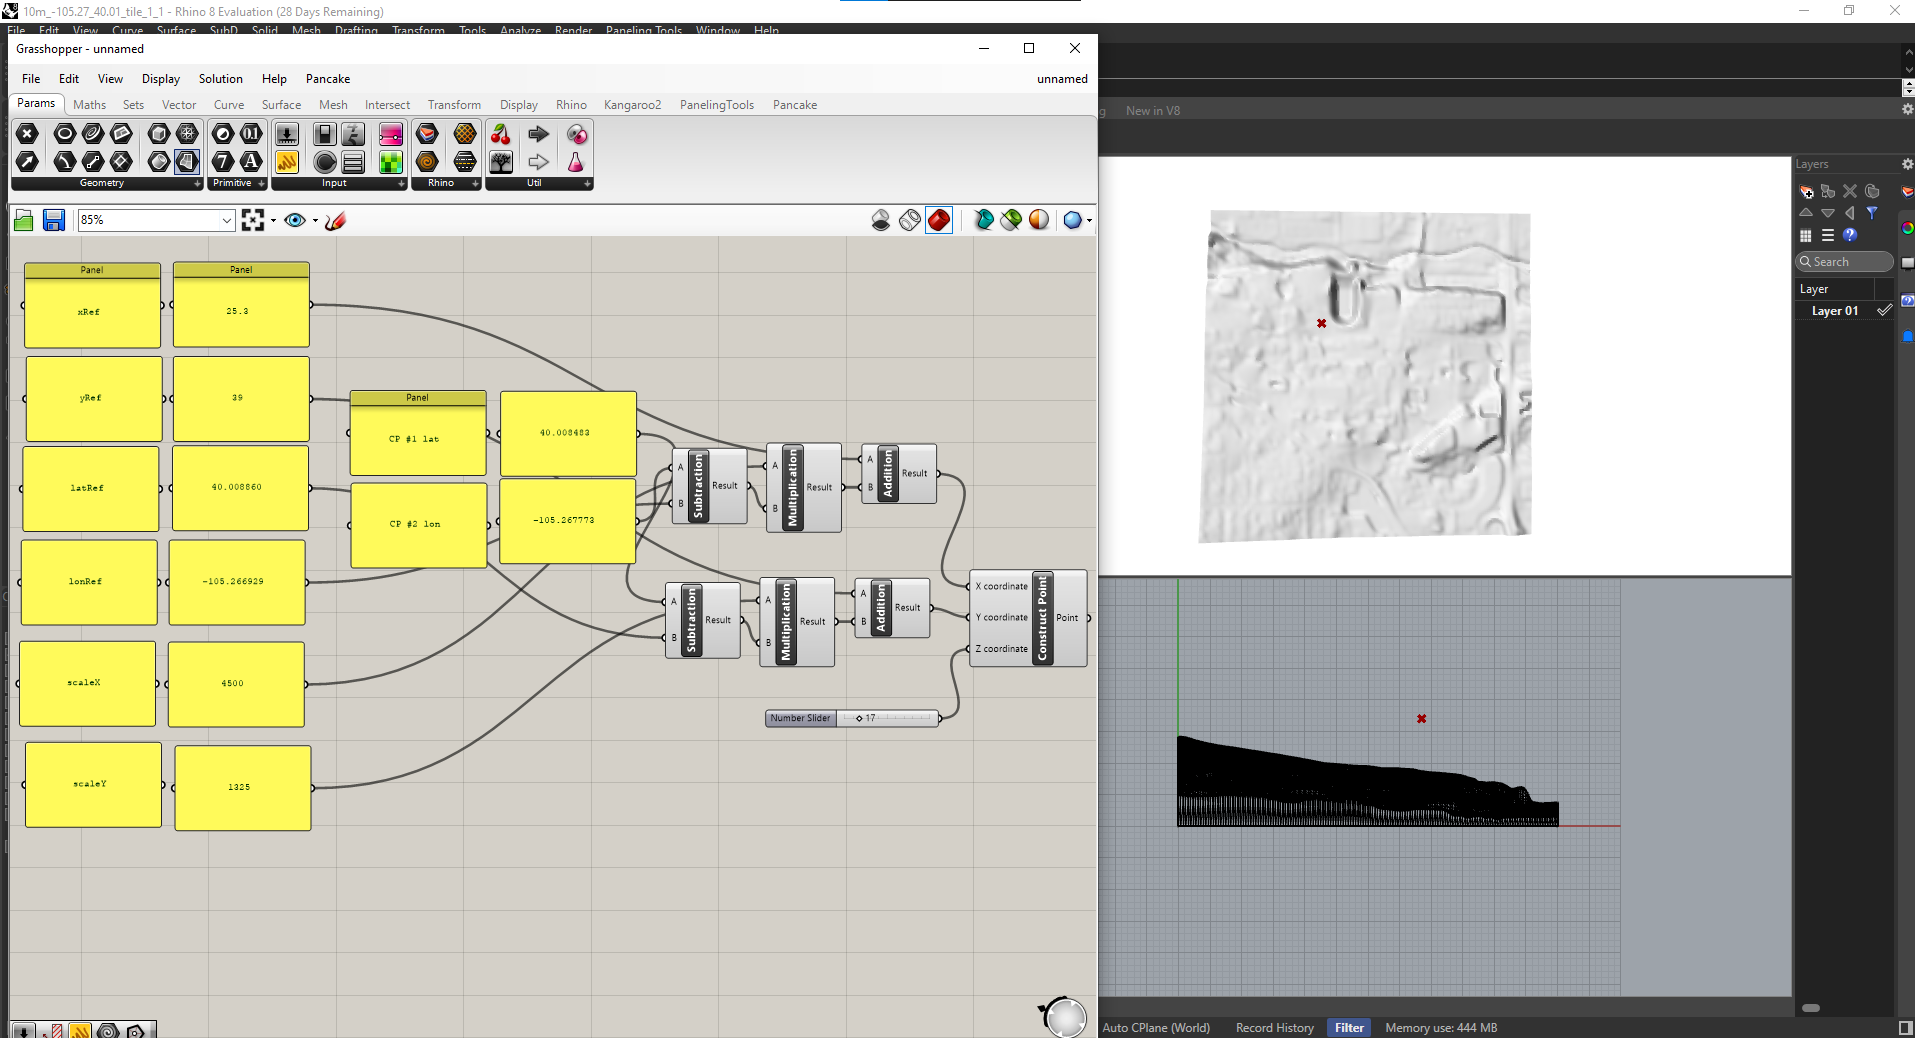Viewport: 1915px width, 1038px height.
Task: Select the tree Data Dam icon in Util
Action: [x=501, y=161]
